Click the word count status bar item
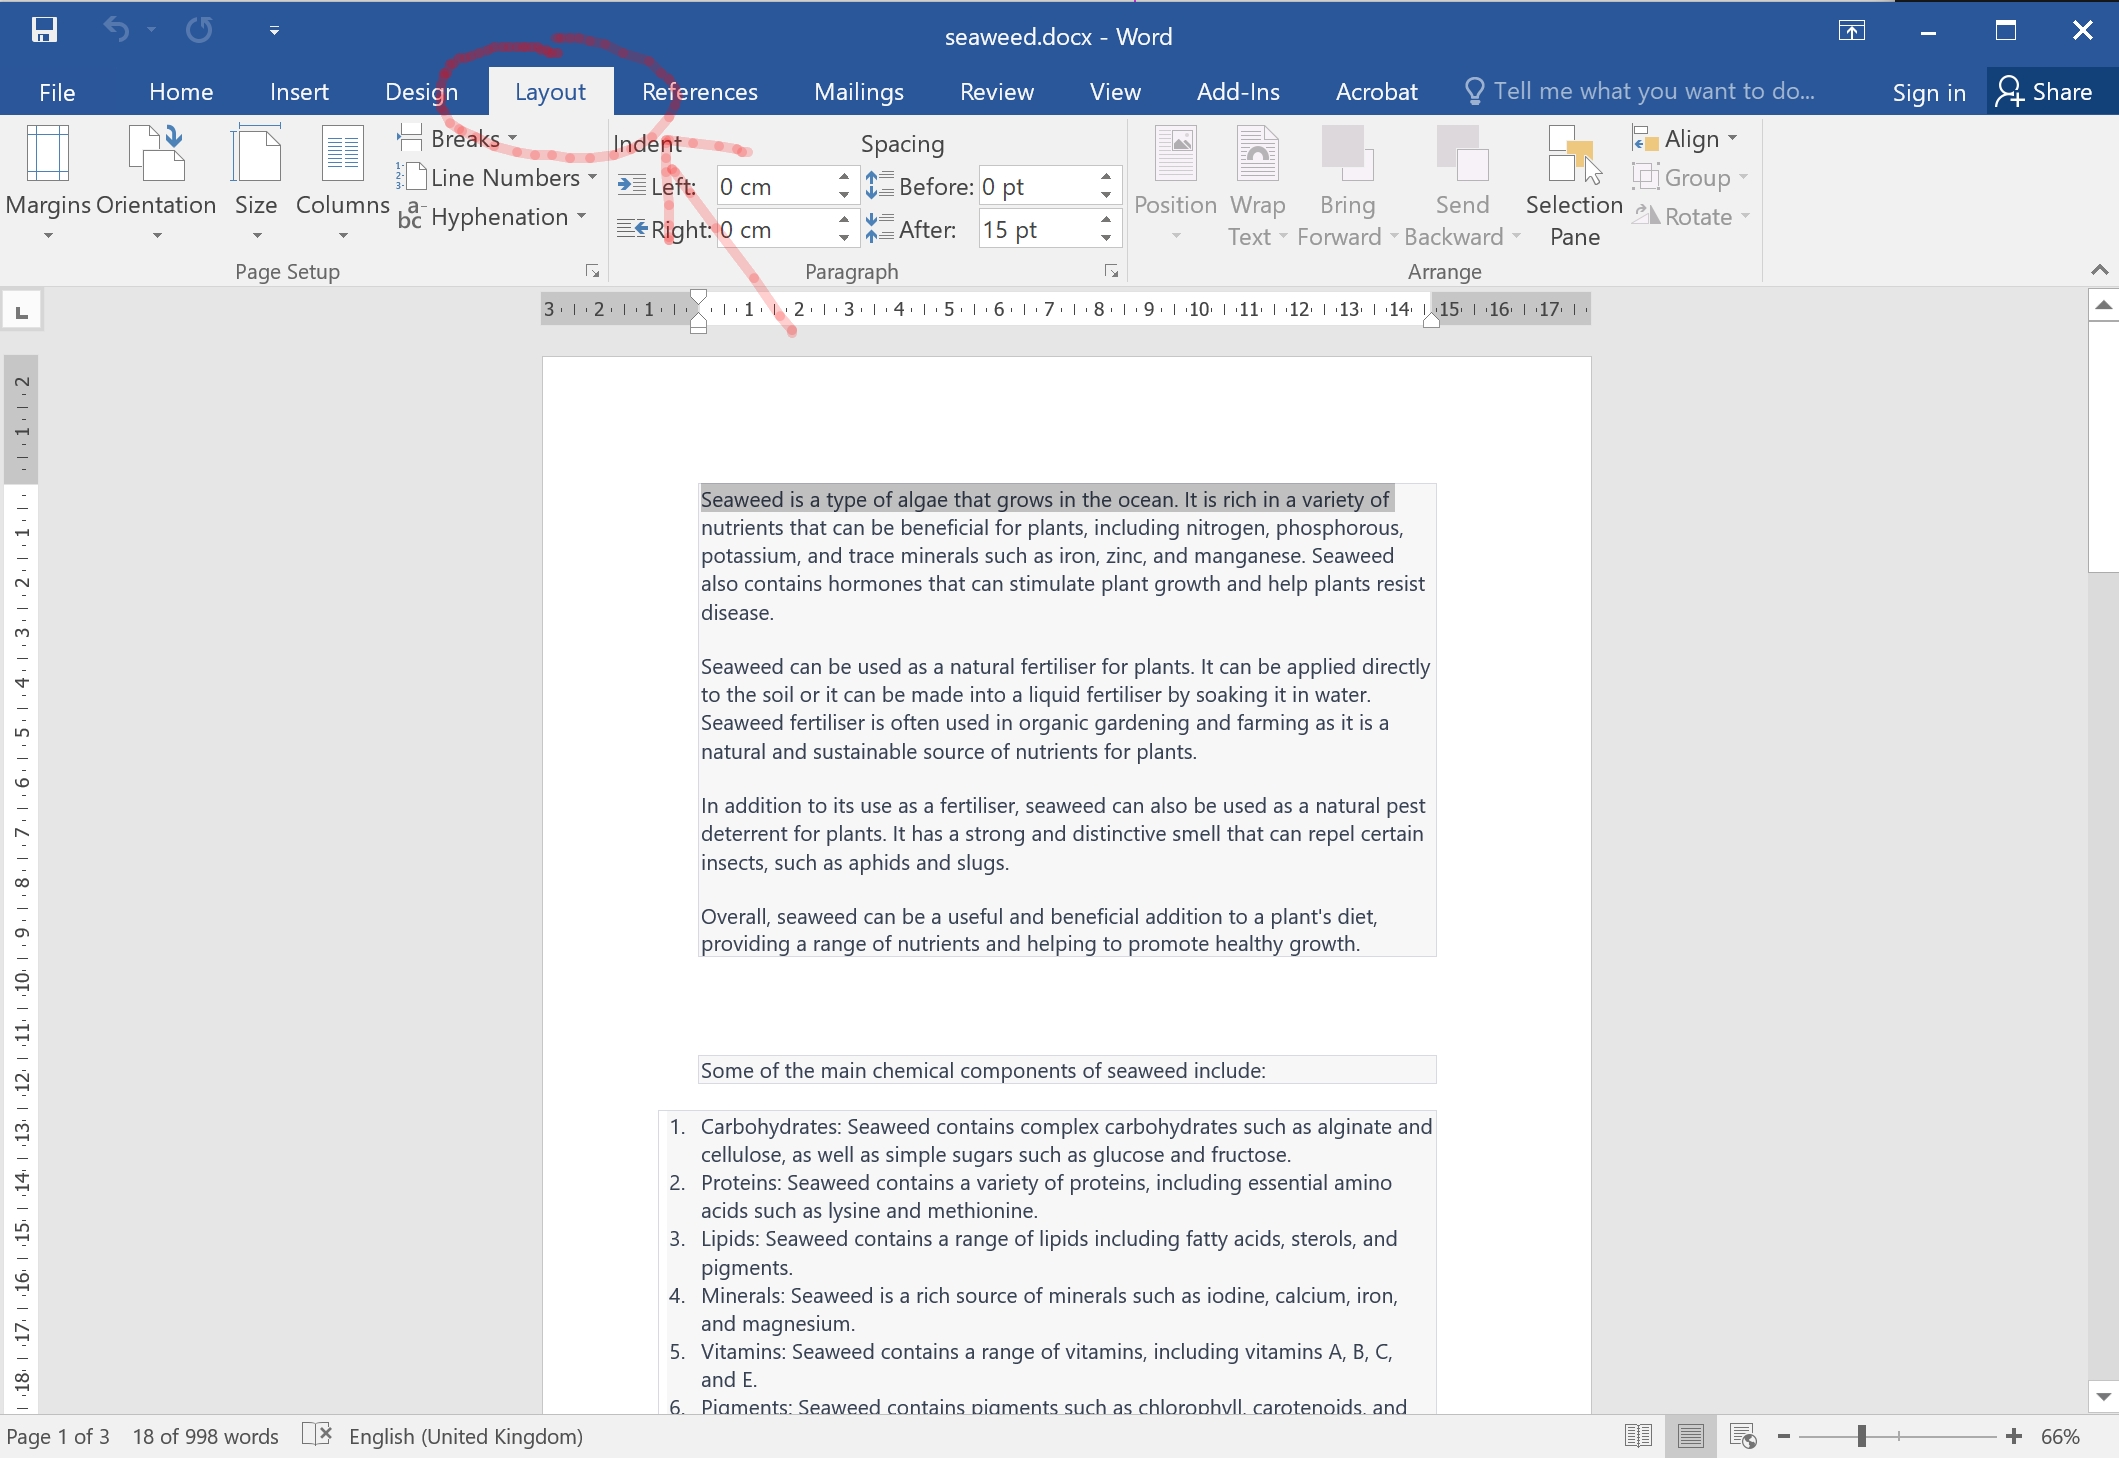Screen dimensions: 2119x1458 206,1435
